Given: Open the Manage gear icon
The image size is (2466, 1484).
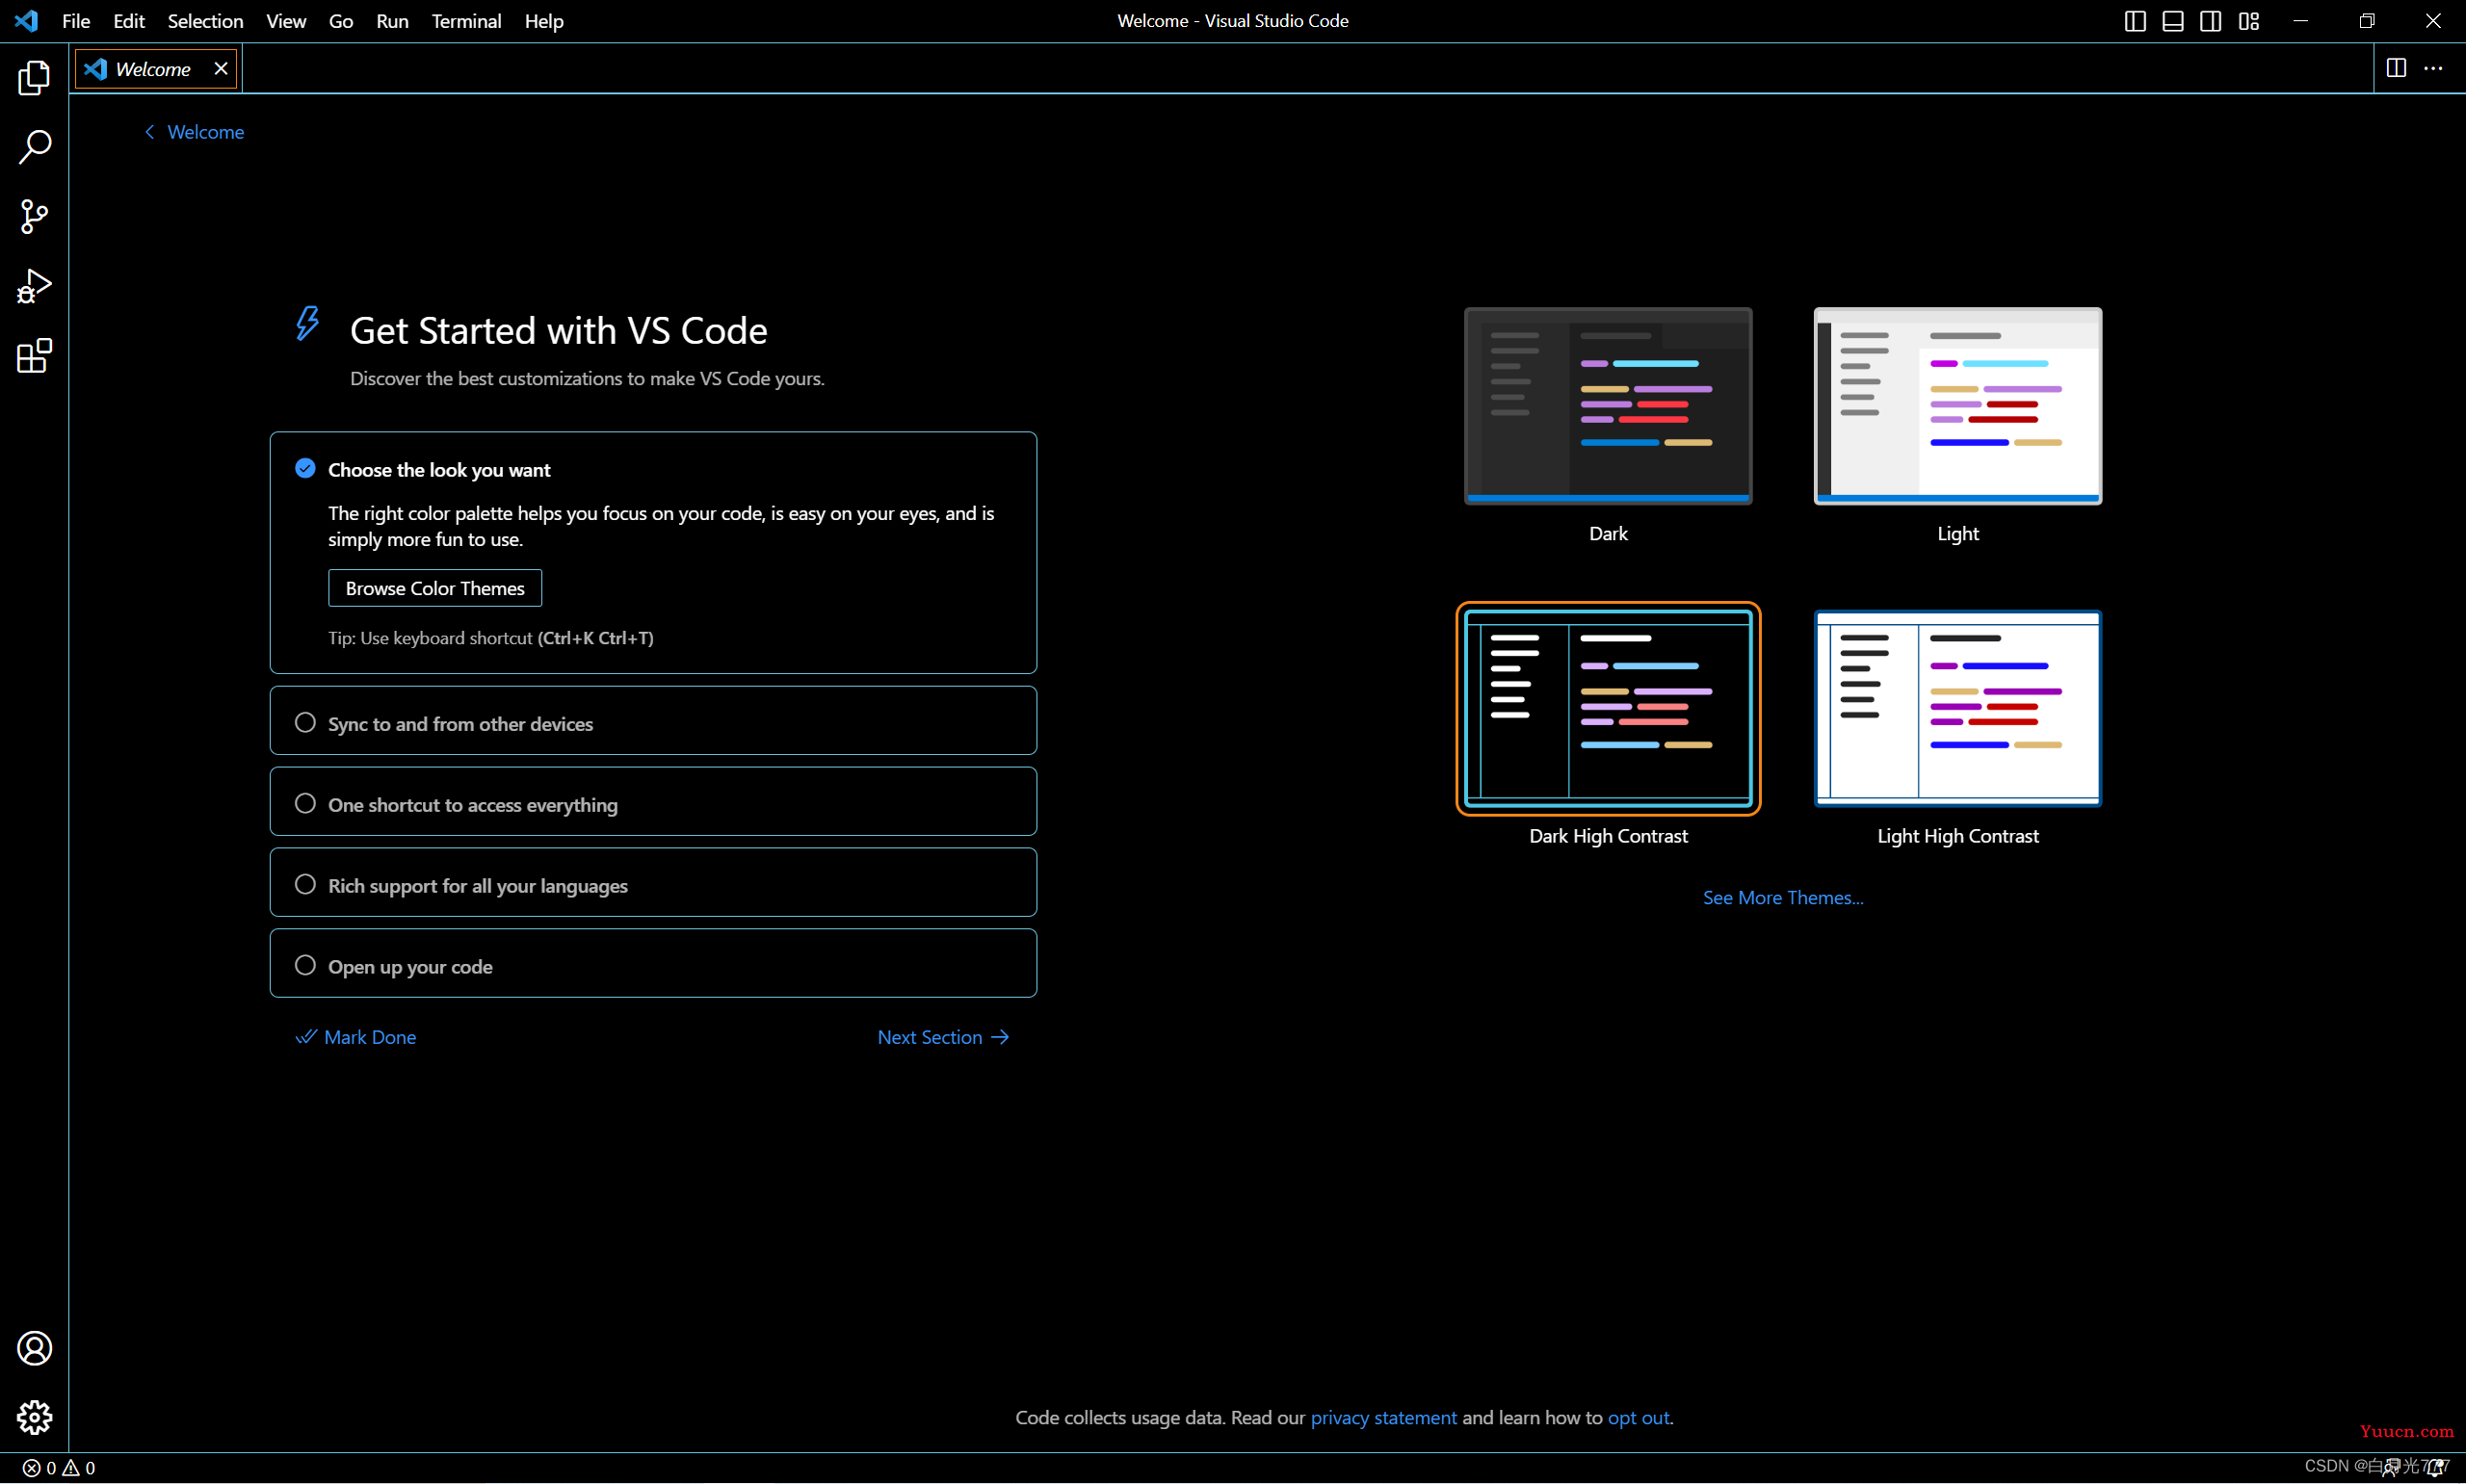Looking at the screenshot, I should click(34, 1417).
